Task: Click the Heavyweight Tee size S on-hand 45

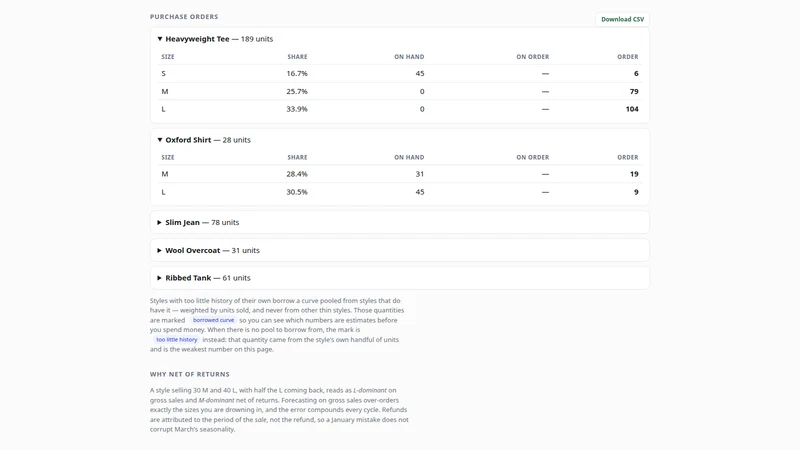Action: click(419, 73)
